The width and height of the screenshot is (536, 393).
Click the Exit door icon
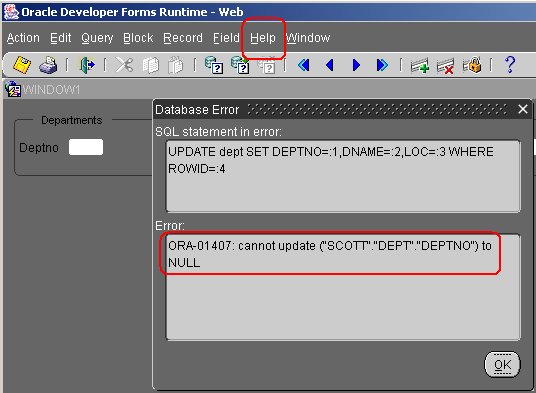pyautogui.click(x=87, y=65)
